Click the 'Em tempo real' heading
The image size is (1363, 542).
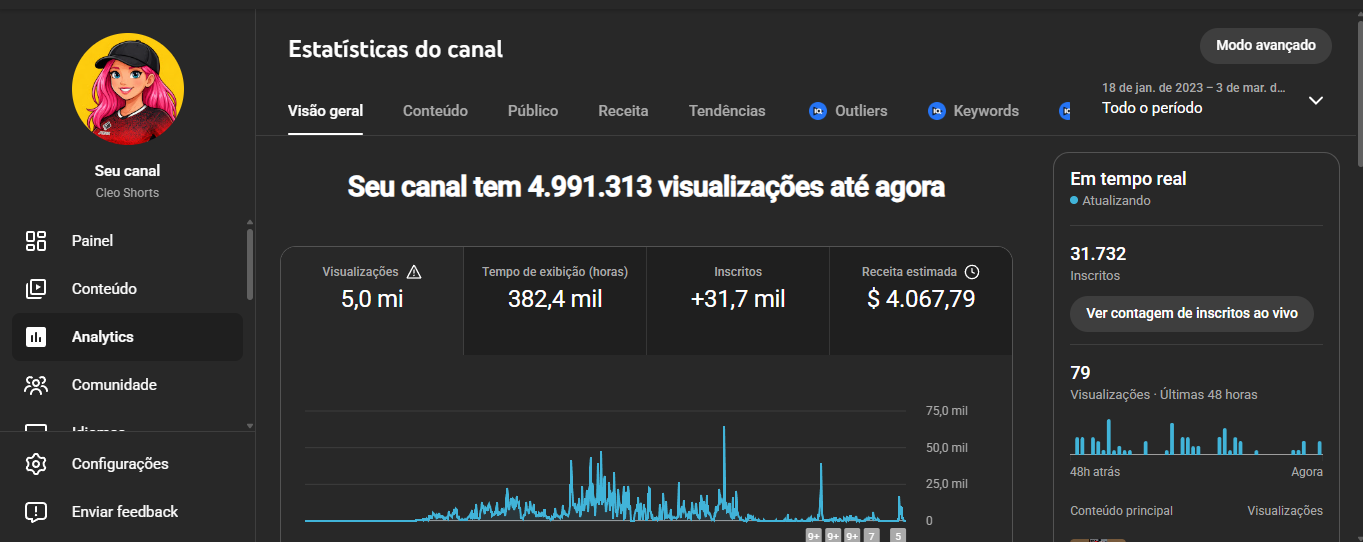(1128, 179)
